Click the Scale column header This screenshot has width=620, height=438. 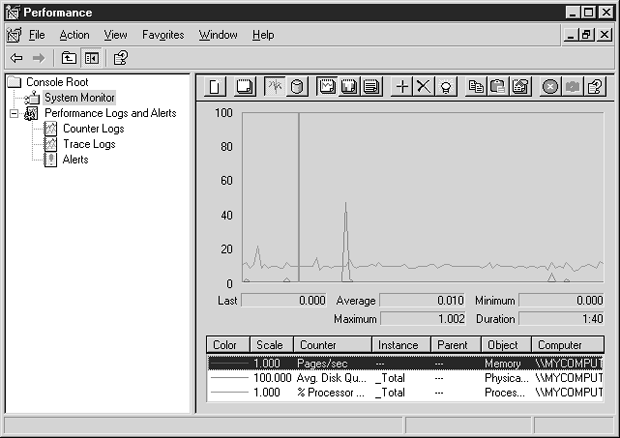[x=270, y=345]
